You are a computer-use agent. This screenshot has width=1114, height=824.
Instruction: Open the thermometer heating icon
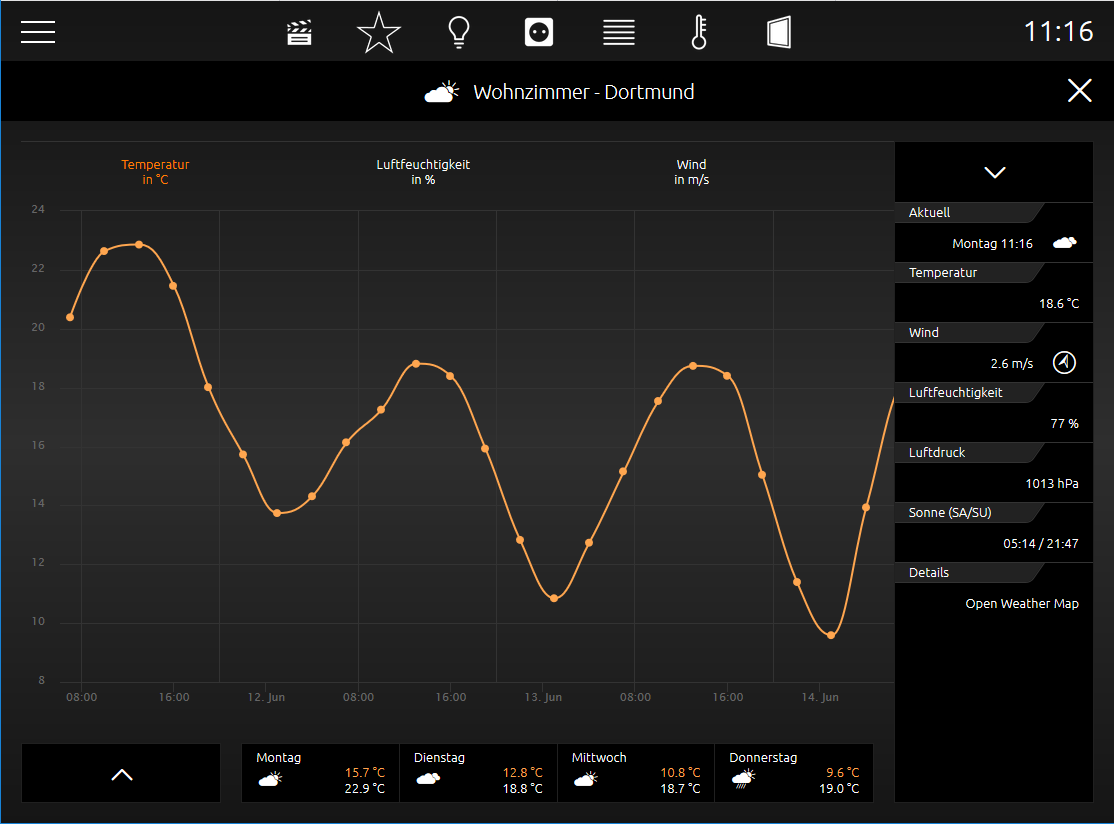tap(699, 33)
